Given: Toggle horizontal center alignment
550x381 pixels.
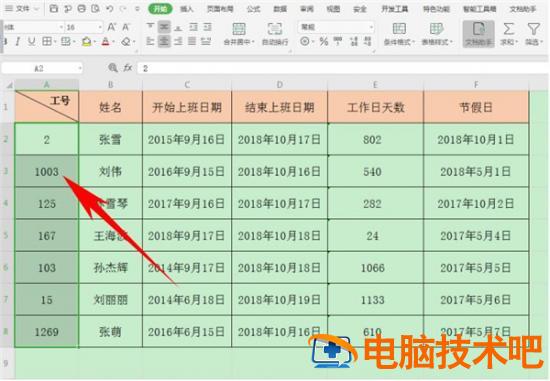Looking at the screenshot, I should coord(164,41).
